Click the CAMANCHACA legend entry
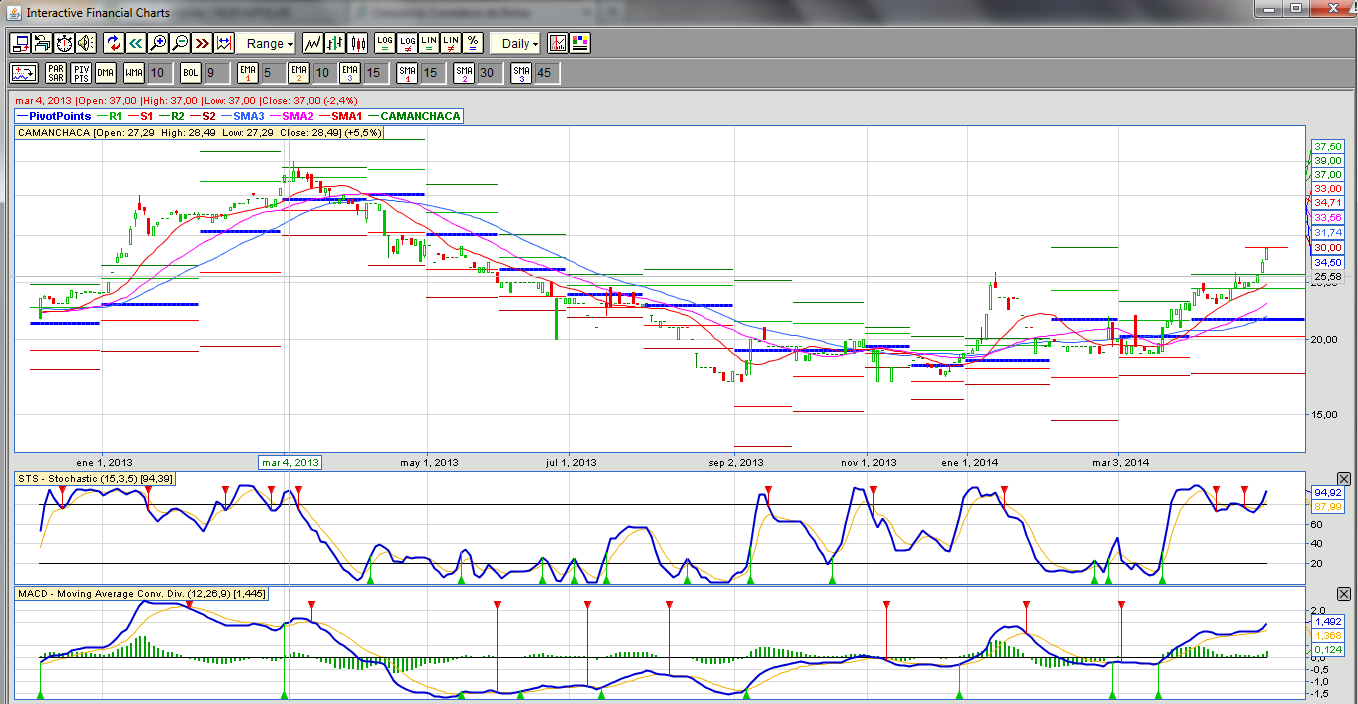 (420, 116)
